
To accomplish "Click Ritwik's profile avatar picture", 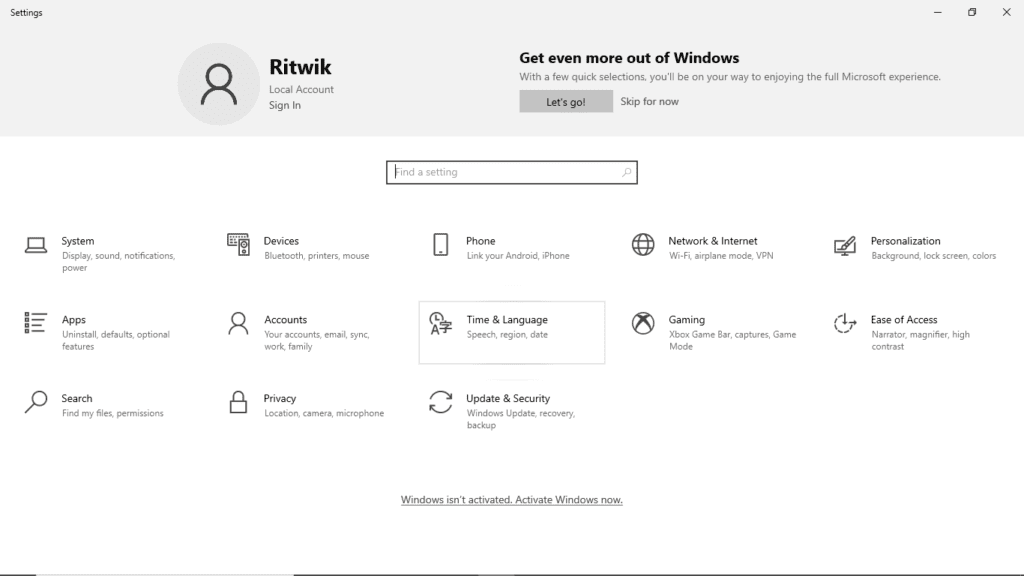I will pos(219,84).
